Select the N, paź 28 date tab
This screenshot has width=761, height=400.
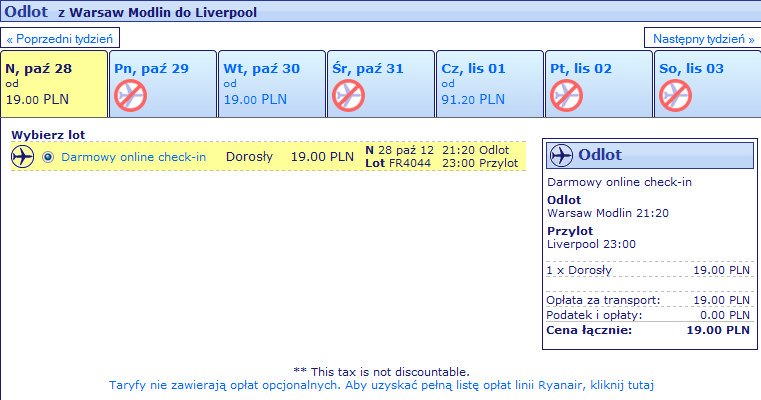coord(53,82)
